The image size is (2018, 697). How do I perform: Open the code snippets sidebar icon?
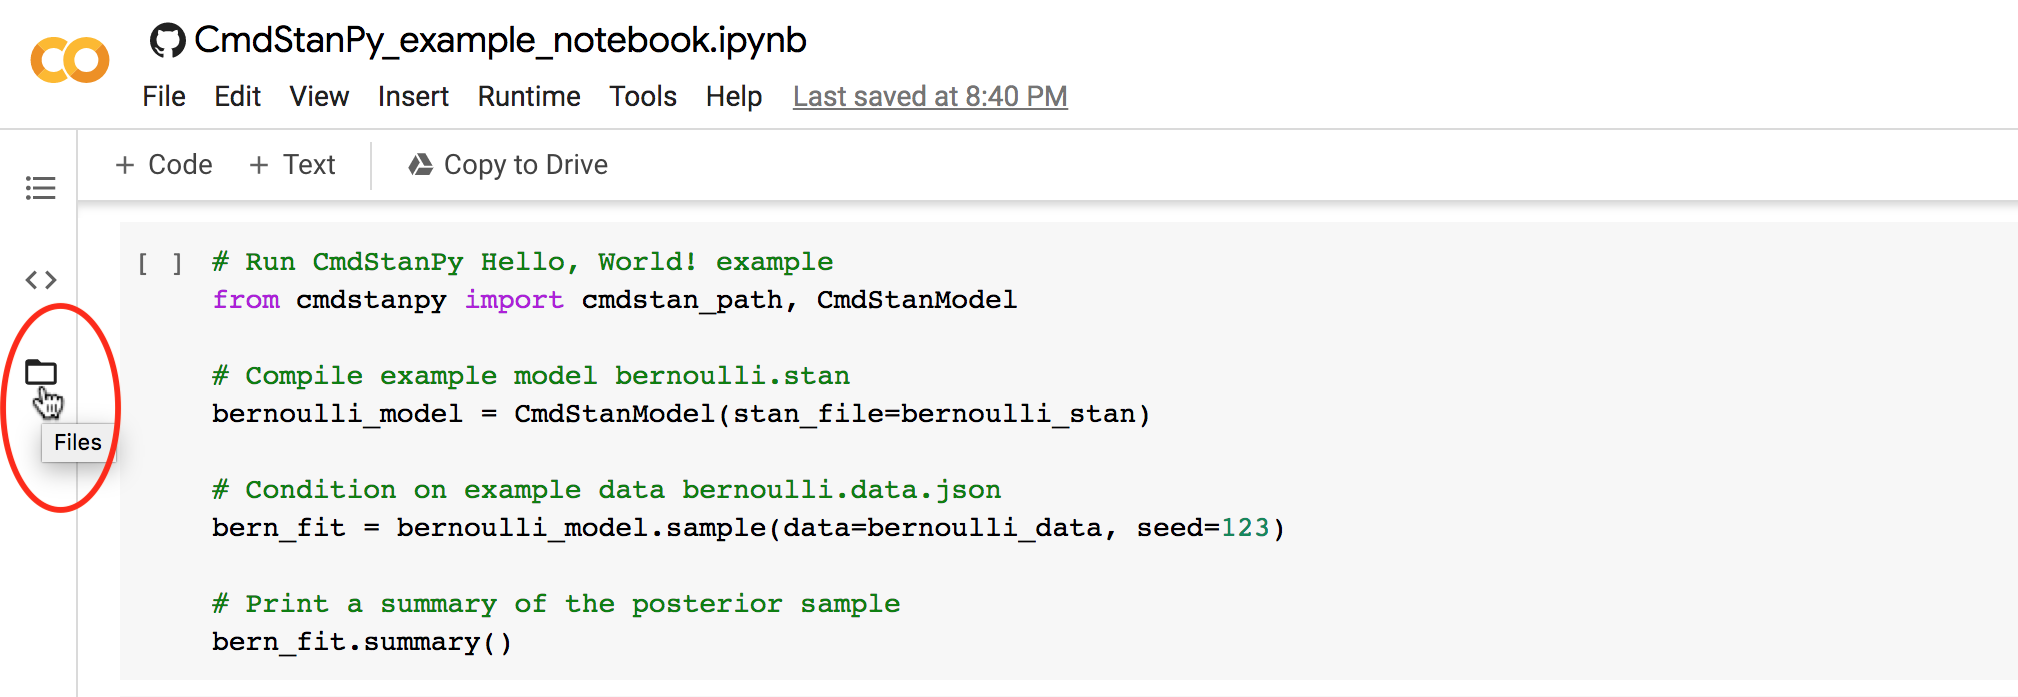click(41, 280)
